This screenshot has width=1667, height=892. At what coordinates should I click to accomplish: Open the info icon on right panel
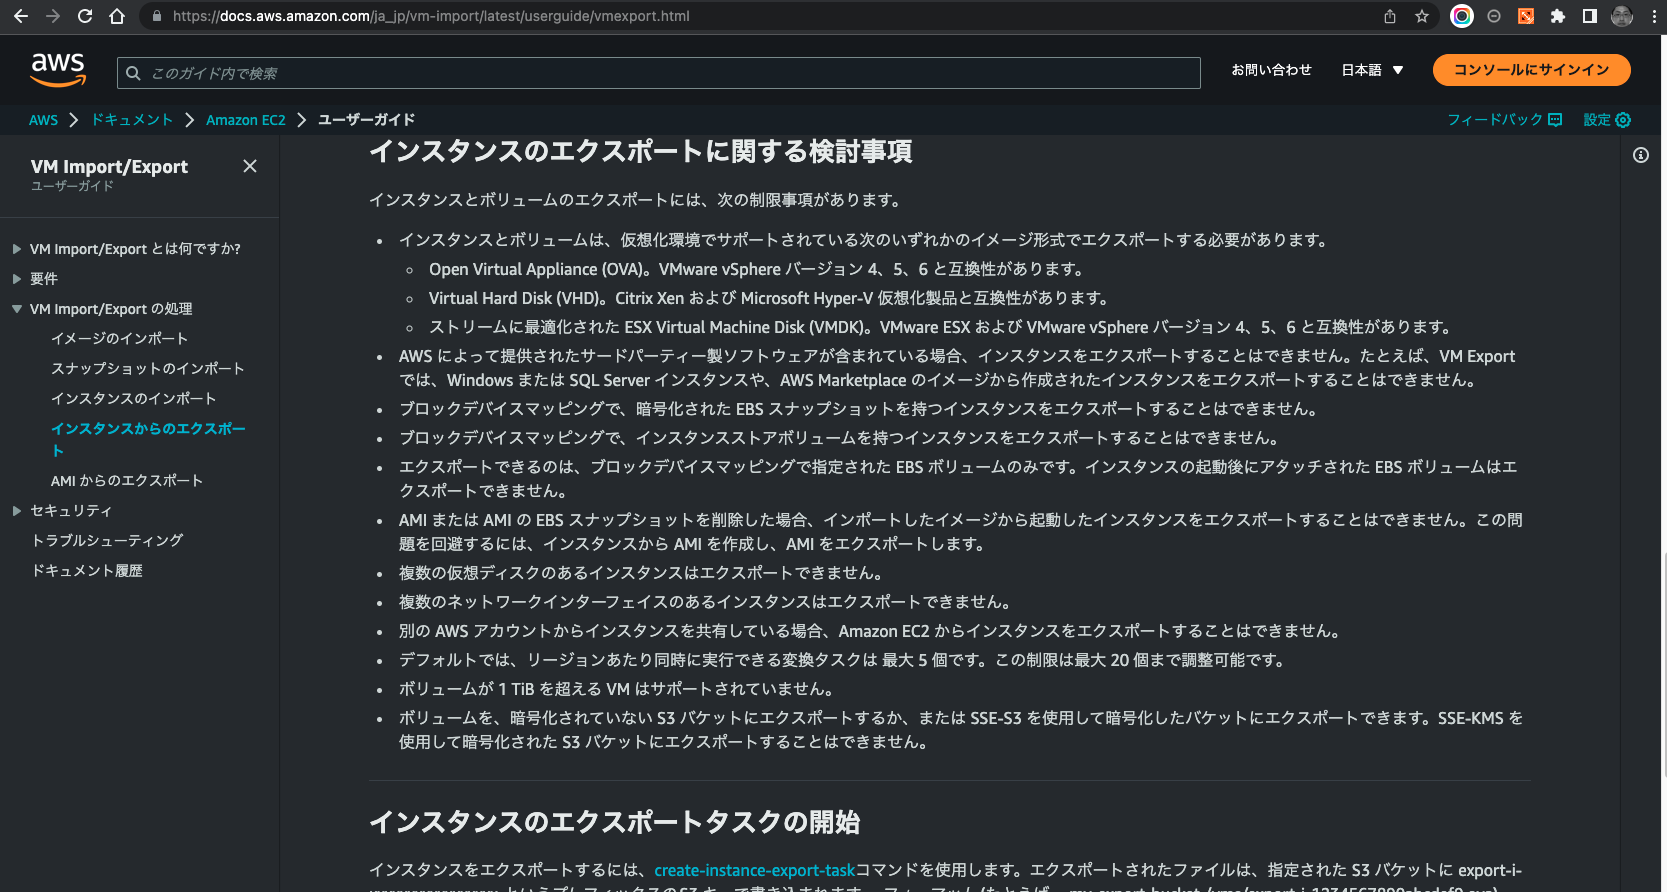(x=1641, y=155)
